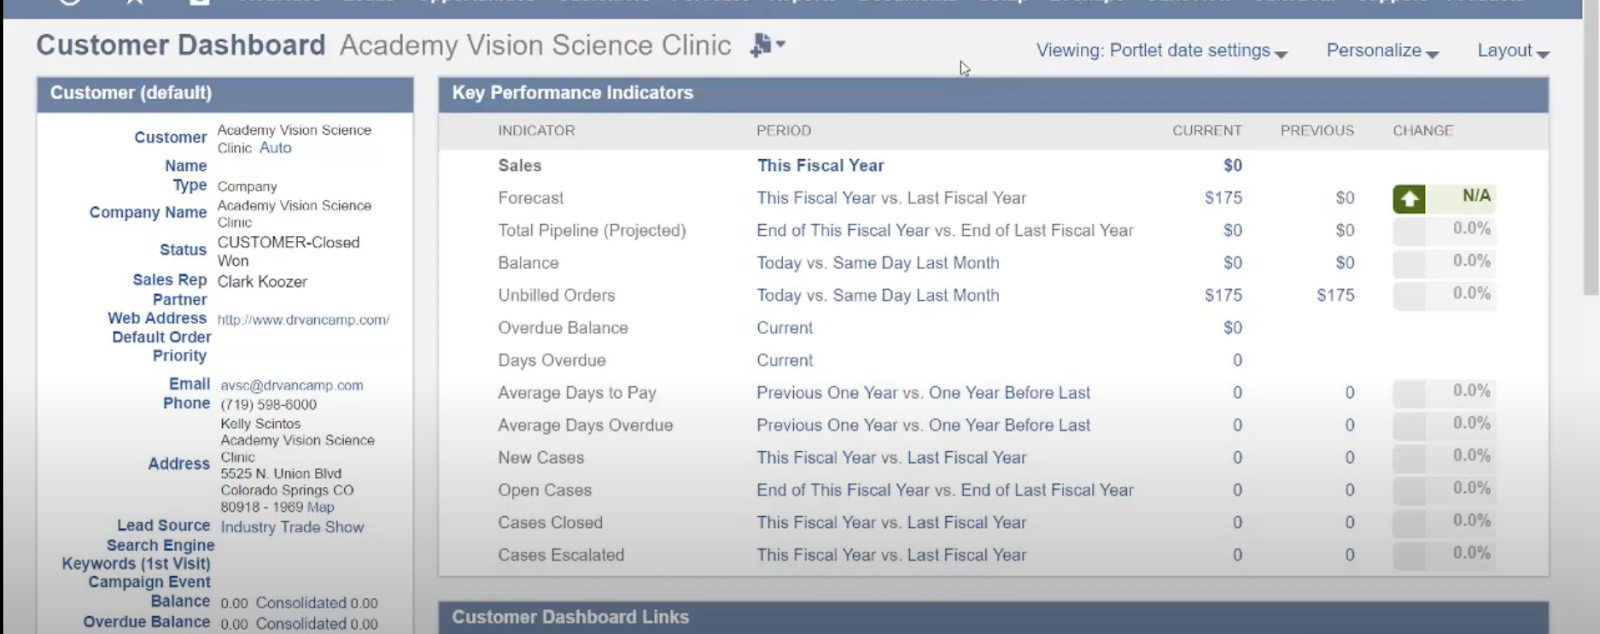Open the Map link in address

coord(322,508)
